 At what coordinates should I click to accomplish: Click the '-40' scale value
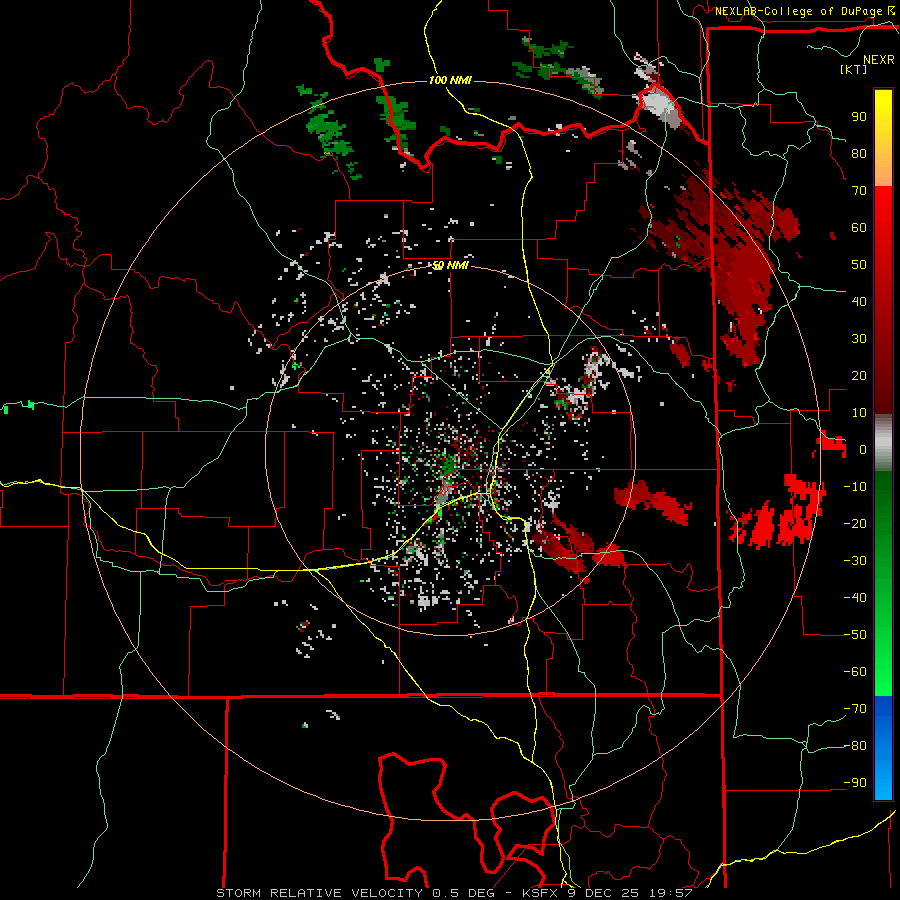pos(855,598)
